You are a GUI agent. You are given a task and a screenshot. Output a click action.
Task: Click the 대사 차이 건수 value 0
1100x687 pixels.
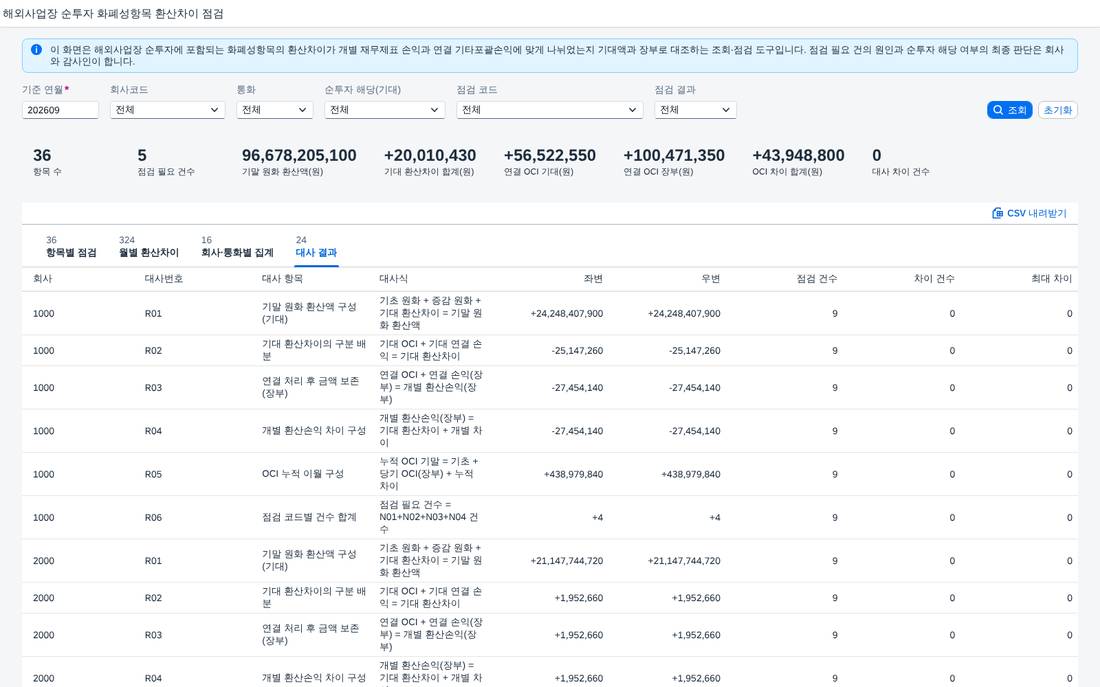click(x=876, y=155)
